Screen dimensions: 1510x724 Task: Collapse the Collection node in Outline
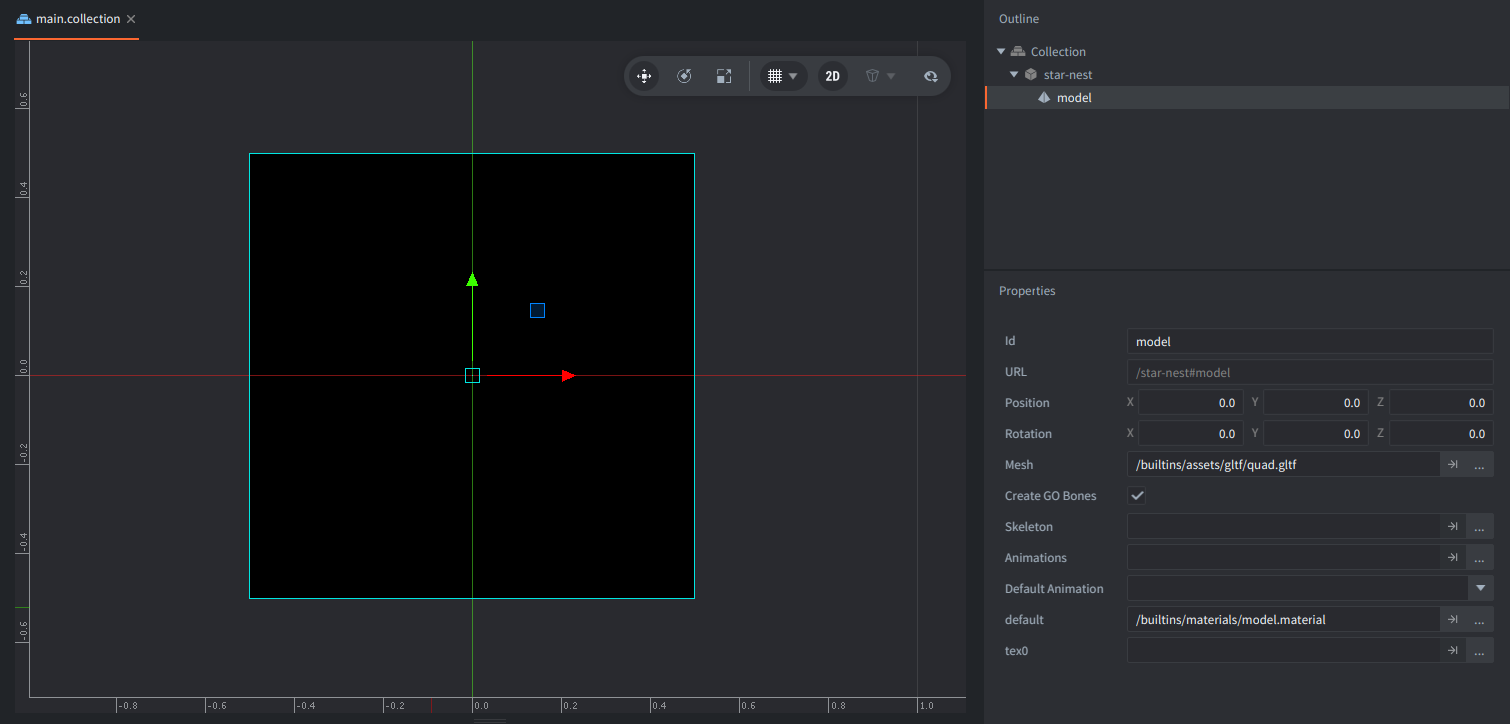(1001, 52)
